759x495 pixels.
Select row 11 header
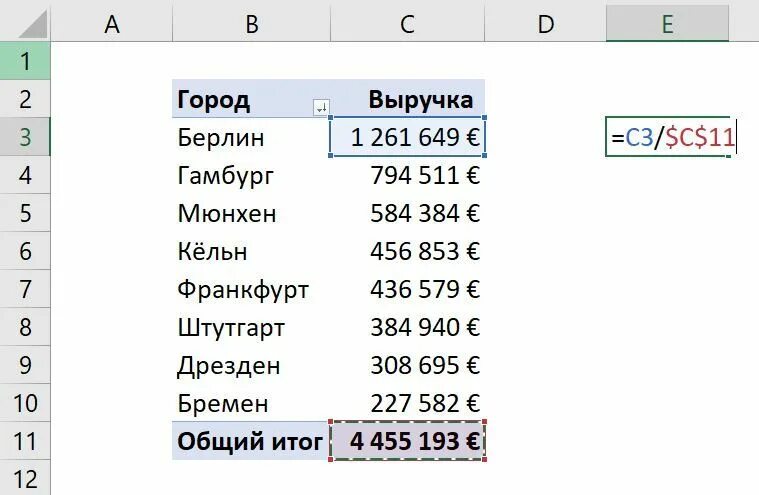(x=25, y=441)
